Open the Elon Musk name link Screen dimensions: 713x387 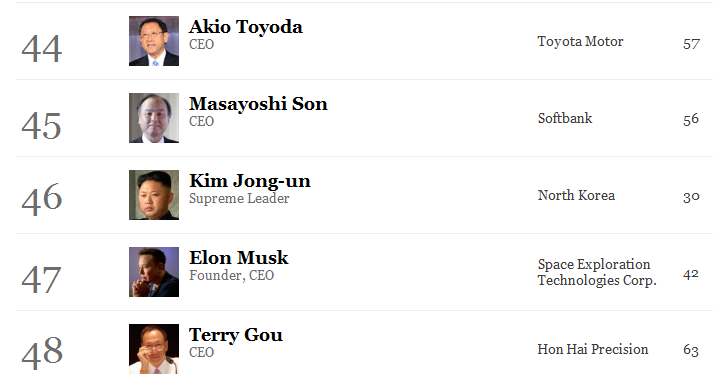(x=239, y=258)
